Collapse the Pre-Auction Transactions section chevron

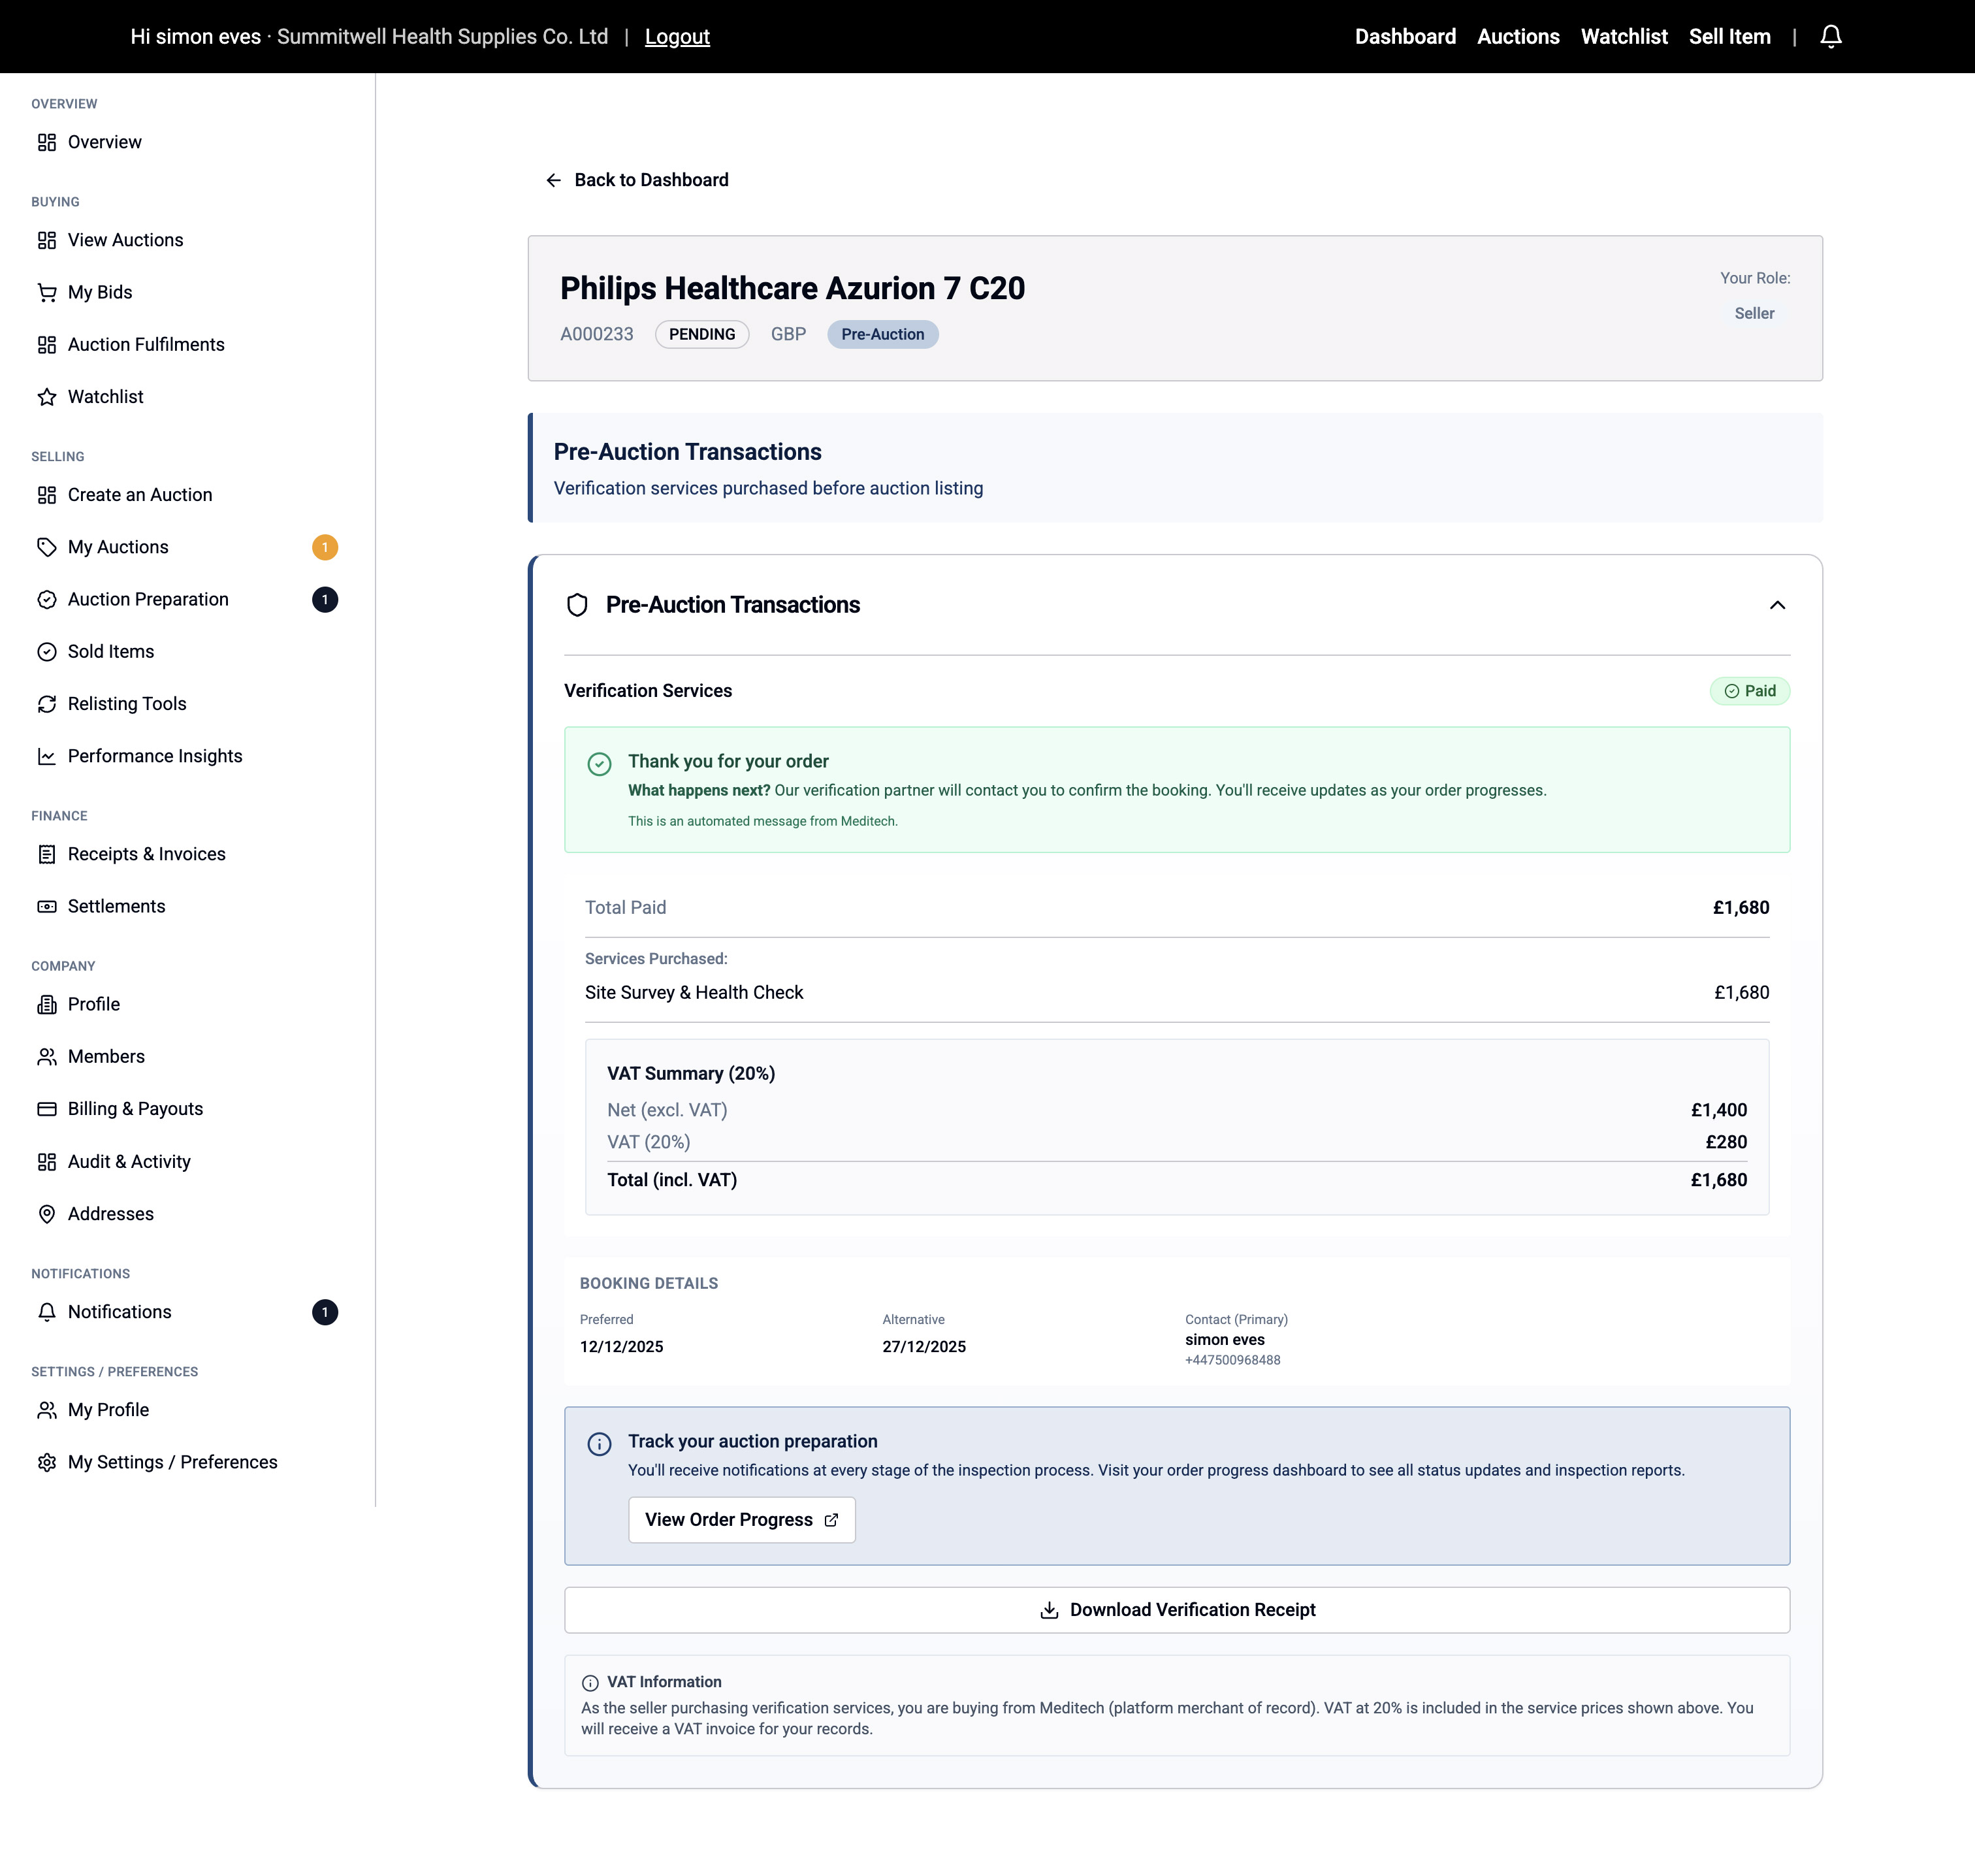coord(1776,605)
